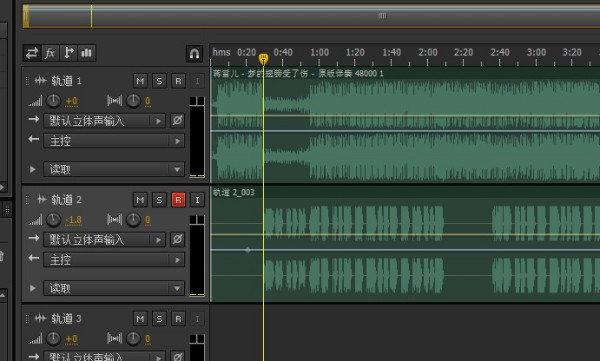Arm 轨道 3 for recording
This screenshot has height=361, width=600.
point(178,319)
